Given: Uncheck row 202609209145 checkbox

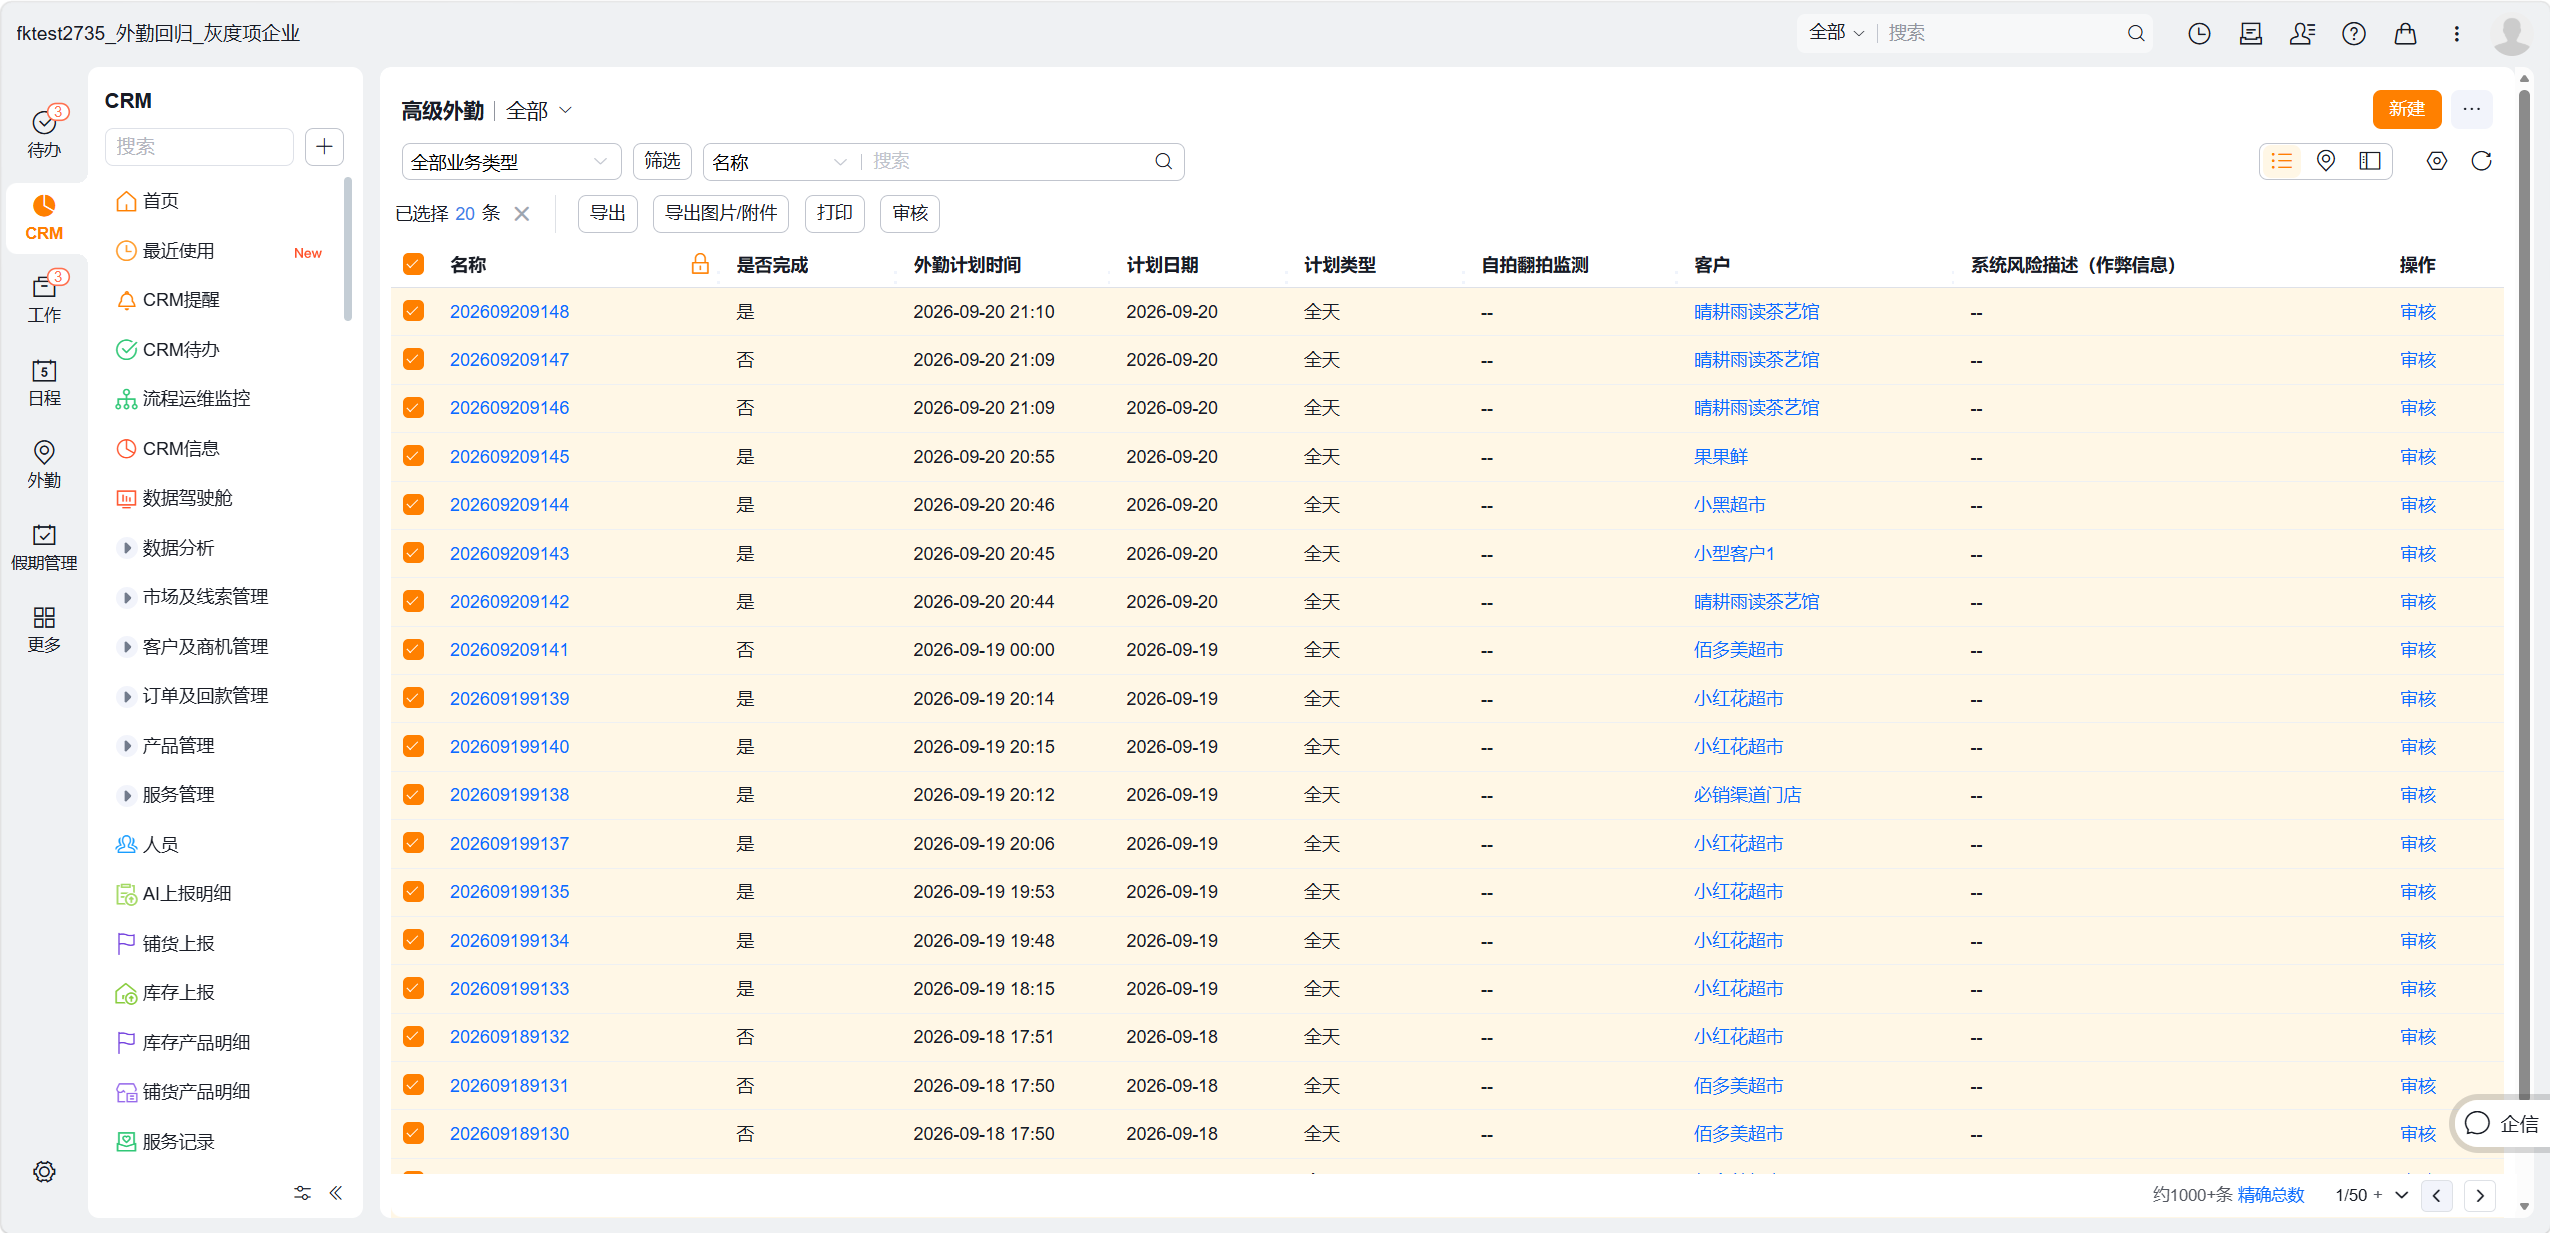Looking at the screenshot, I should [x=413, y=456].
